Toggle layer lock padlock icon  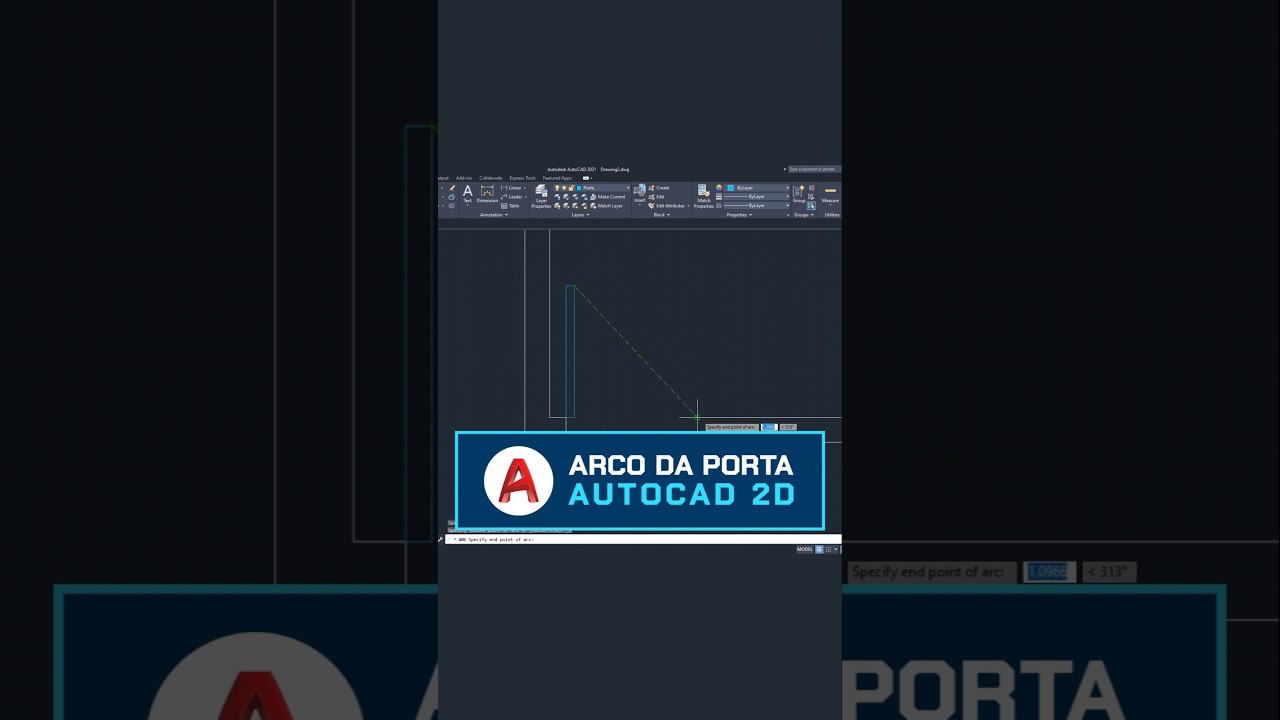(x=571, y=188)
